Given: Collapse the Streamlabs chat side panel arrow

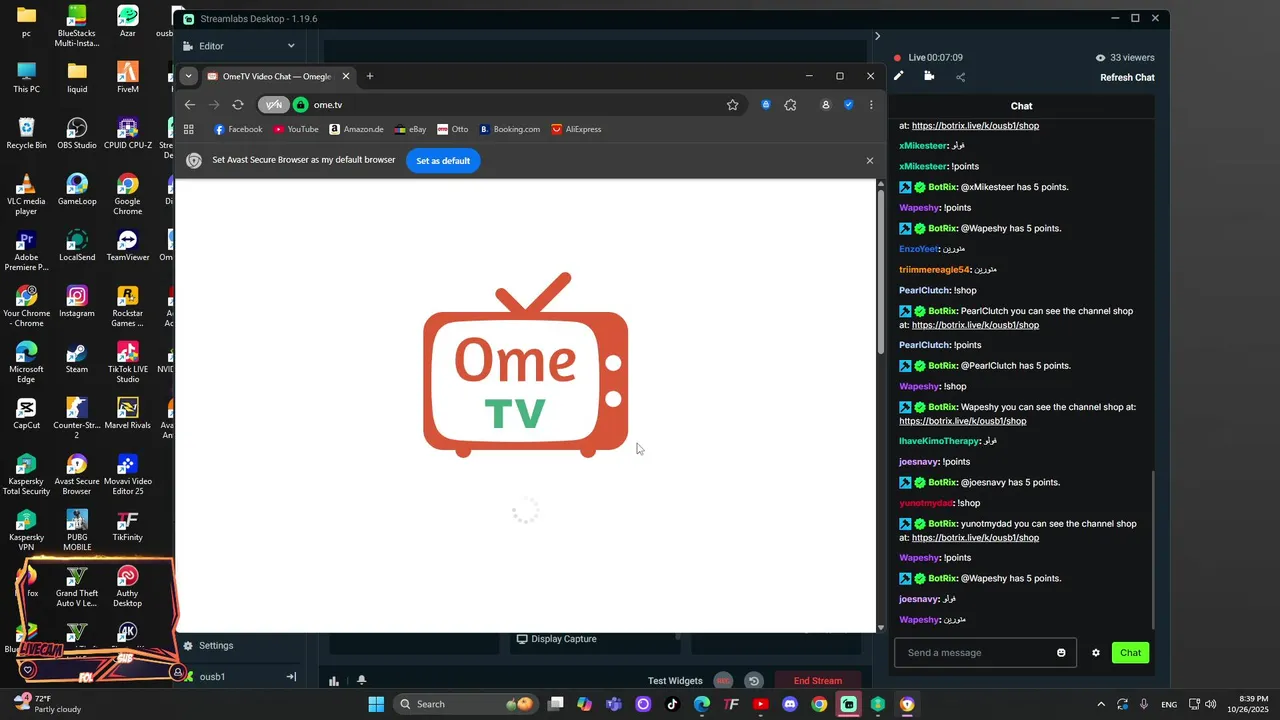Looking at the screenshot, I should [x=877, y=36].
